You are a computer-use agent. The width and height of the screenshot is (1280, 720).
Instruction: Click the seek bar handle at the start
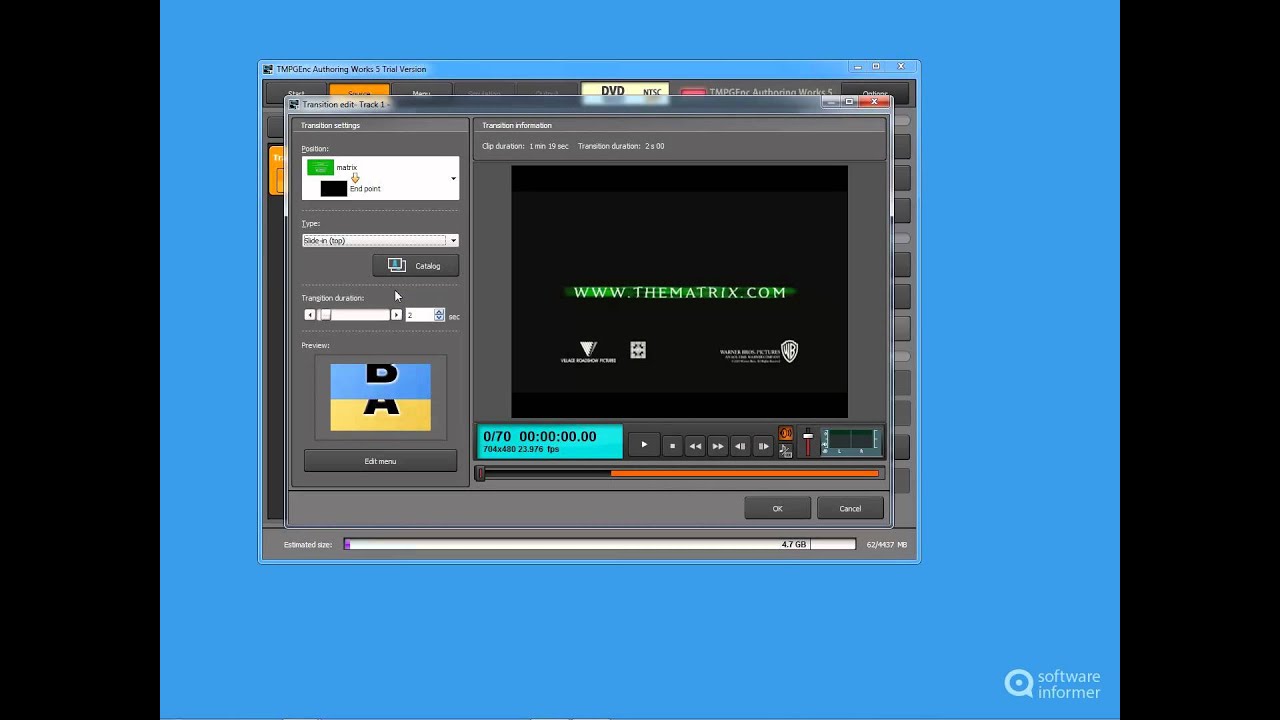[x=480, y=473]
